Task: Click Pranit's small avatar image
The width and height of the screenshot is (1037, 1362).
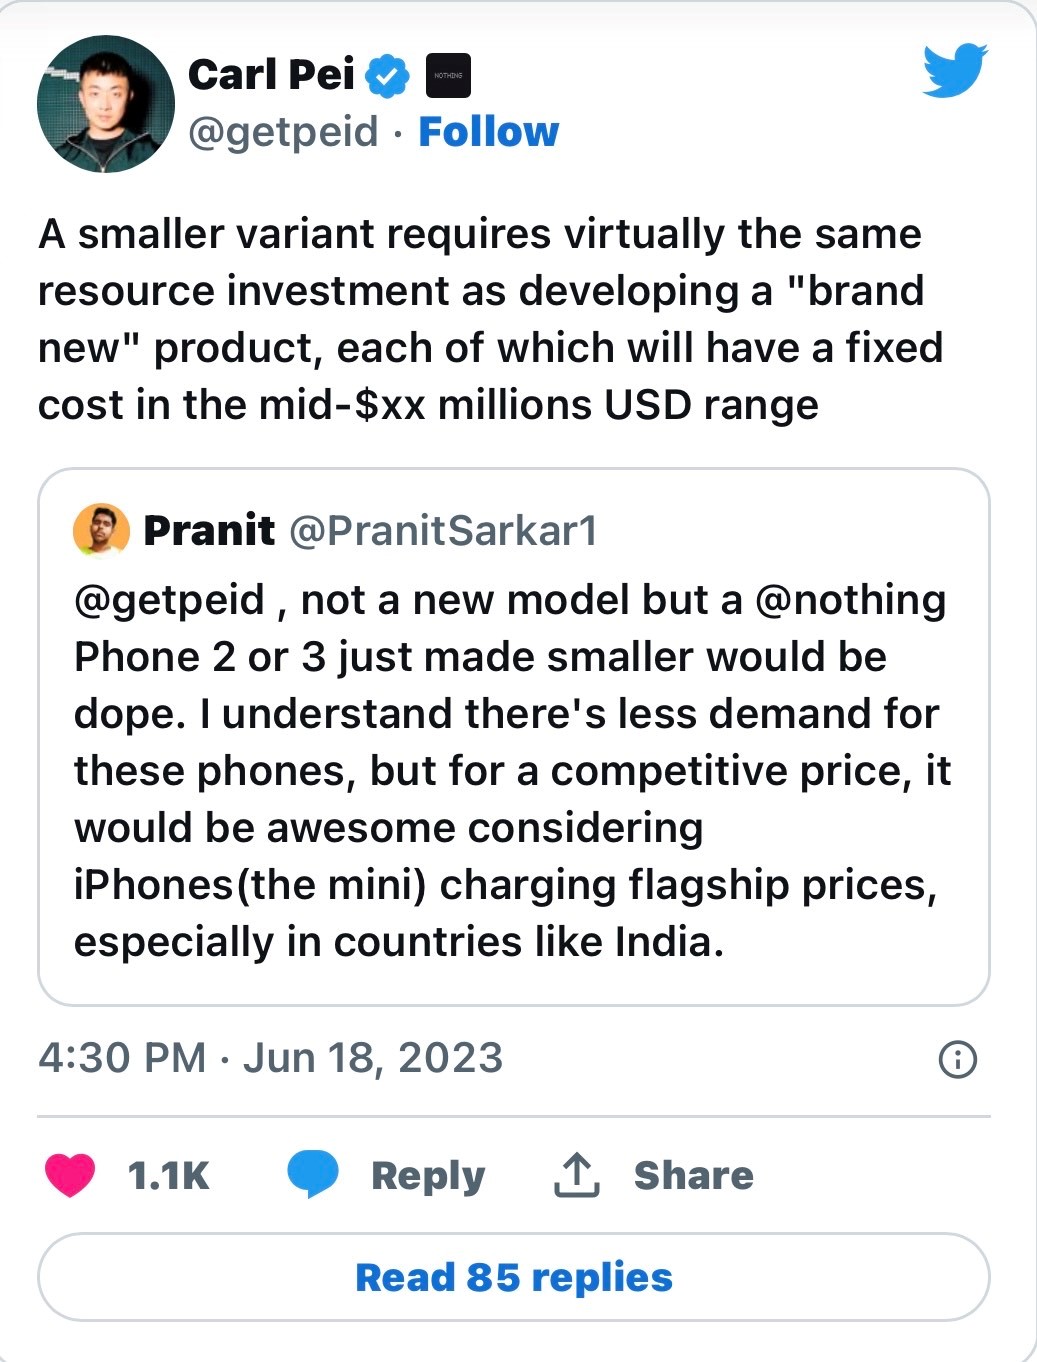Action: 101,530
